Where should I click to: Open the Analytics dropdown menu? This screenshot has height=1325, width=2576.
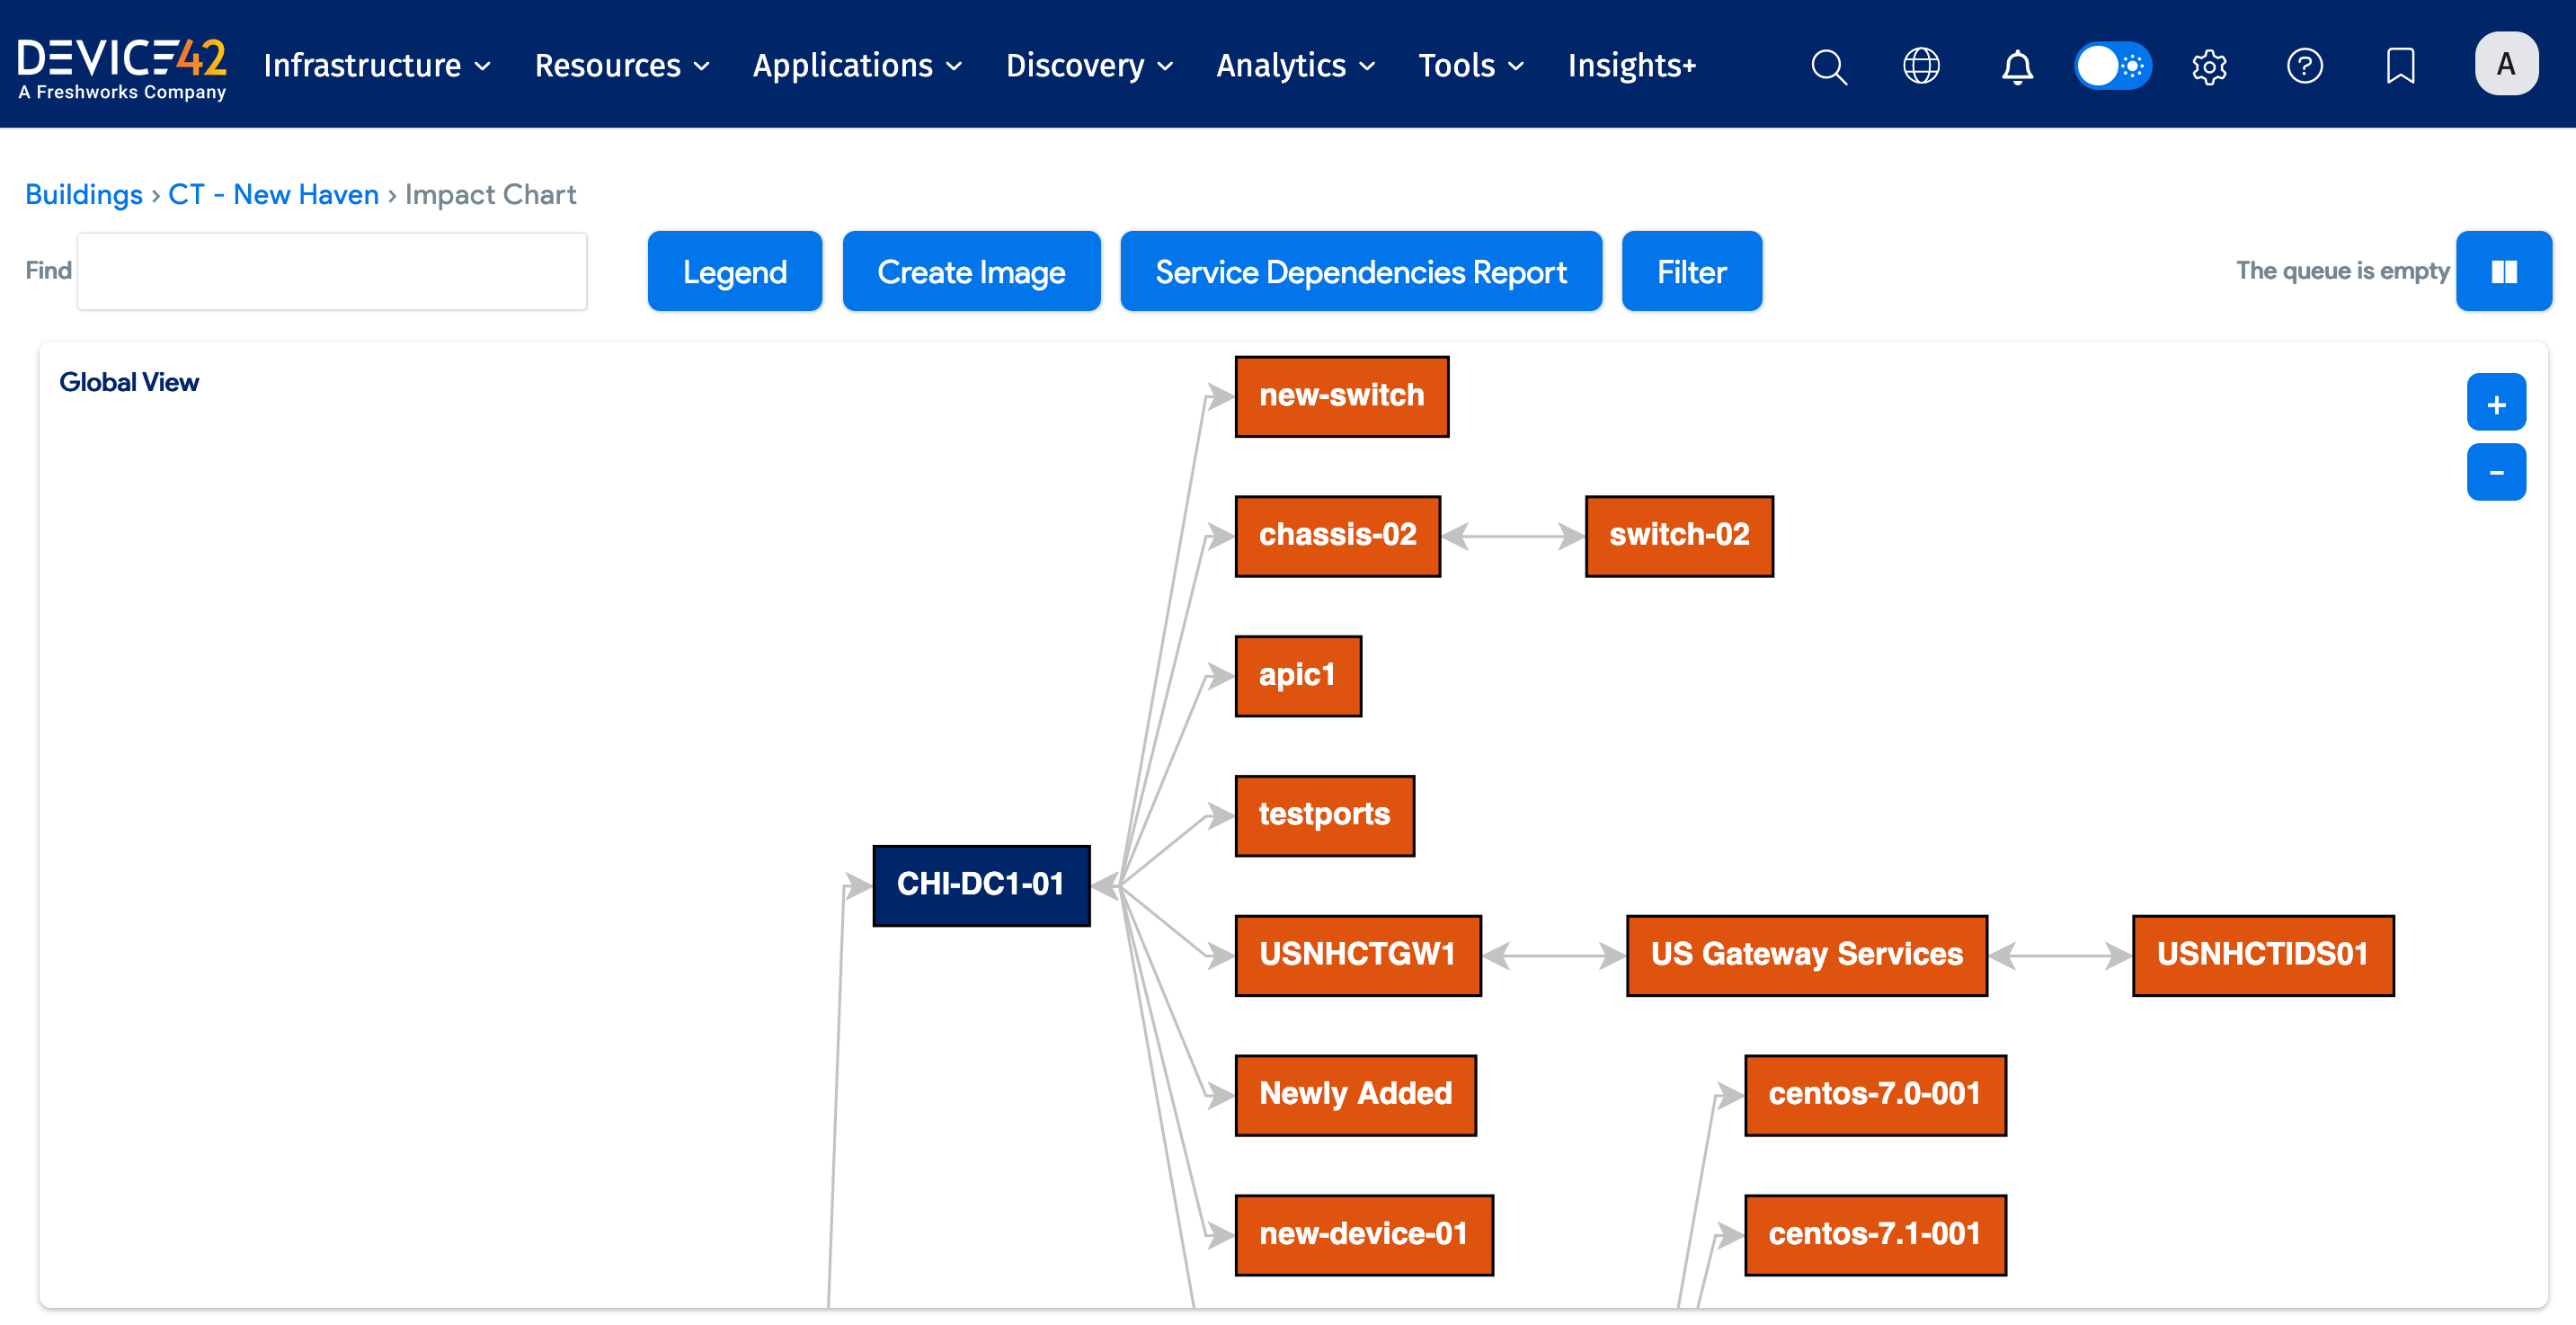click(x=1295, y=66)
